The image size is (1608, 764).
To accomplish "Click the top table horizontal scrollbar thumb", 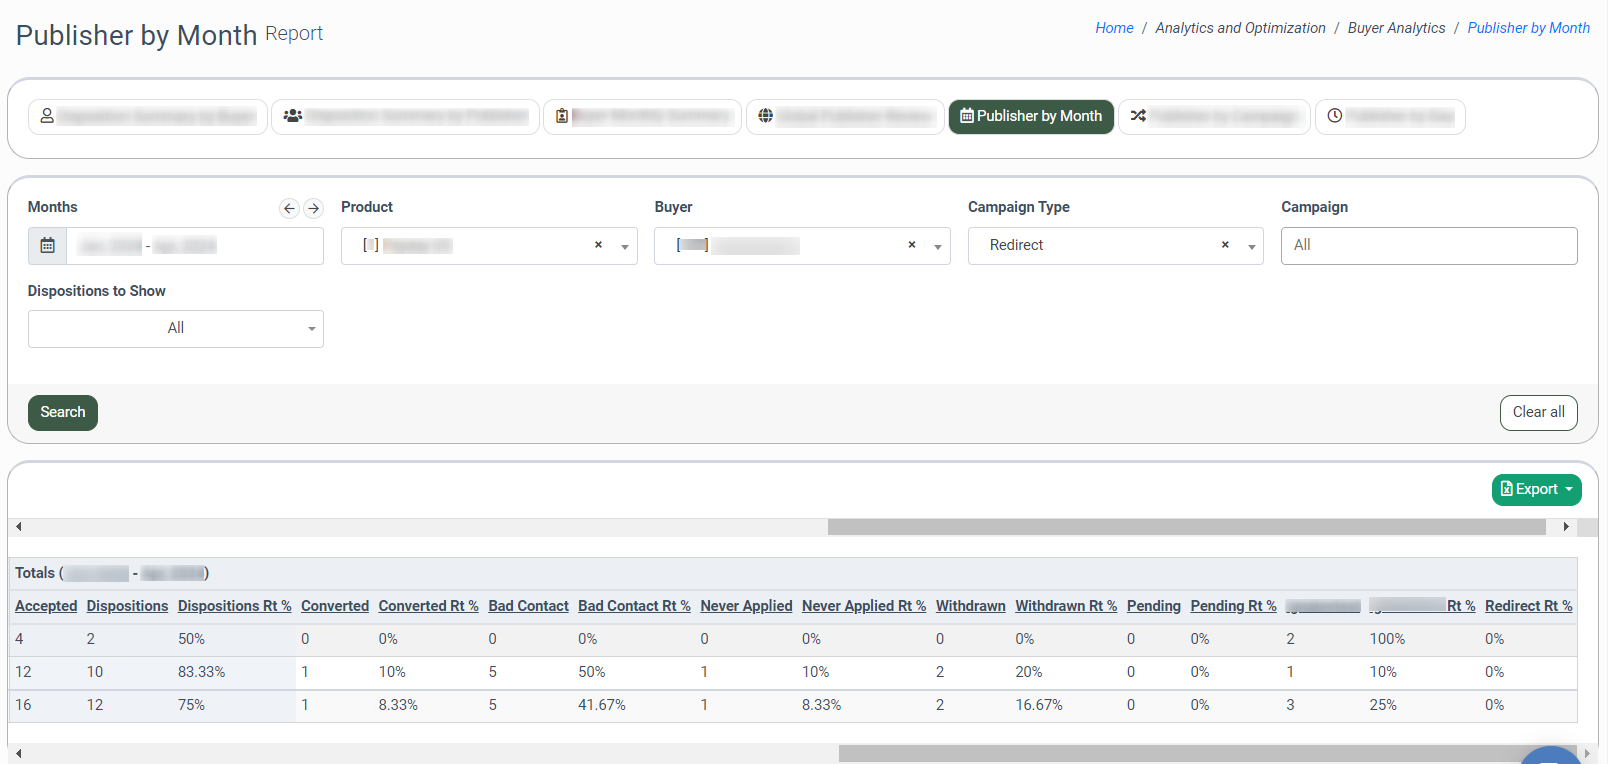I will tap(1186, 527).
